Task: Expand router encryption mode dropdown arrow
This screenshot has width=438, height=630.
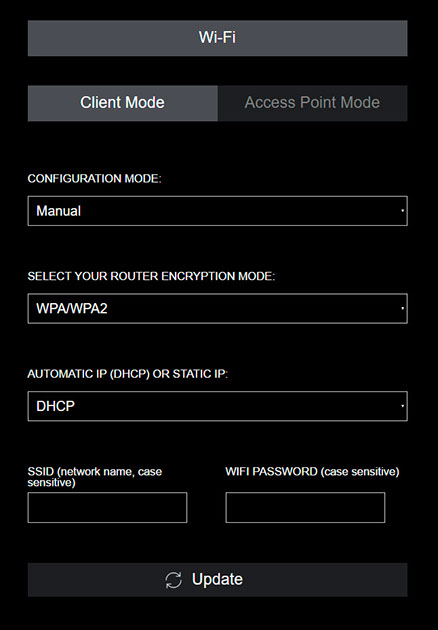Action: tap(402, 309)
